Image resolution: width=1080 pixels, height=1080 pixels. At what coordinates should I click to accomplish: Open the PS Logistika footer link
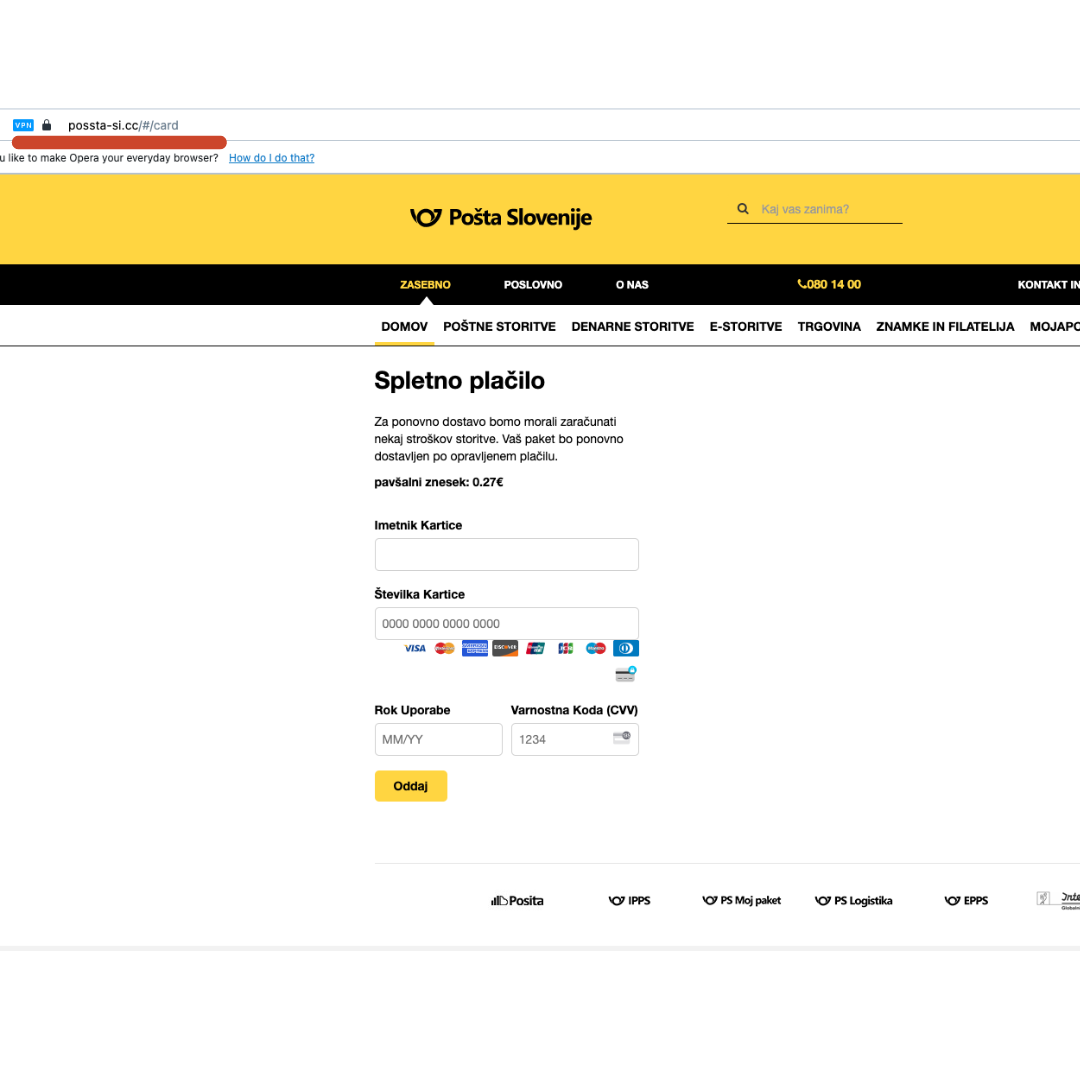[853, 900]
